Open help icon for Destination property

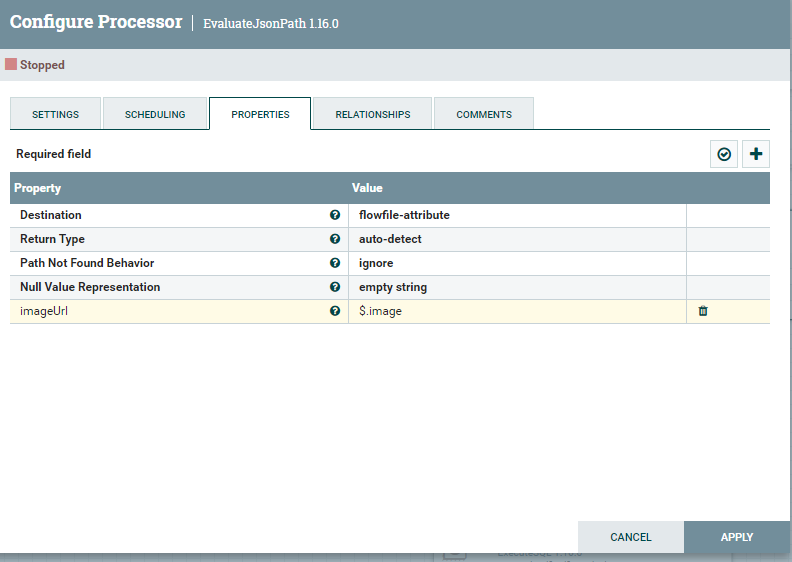(334, 215)
